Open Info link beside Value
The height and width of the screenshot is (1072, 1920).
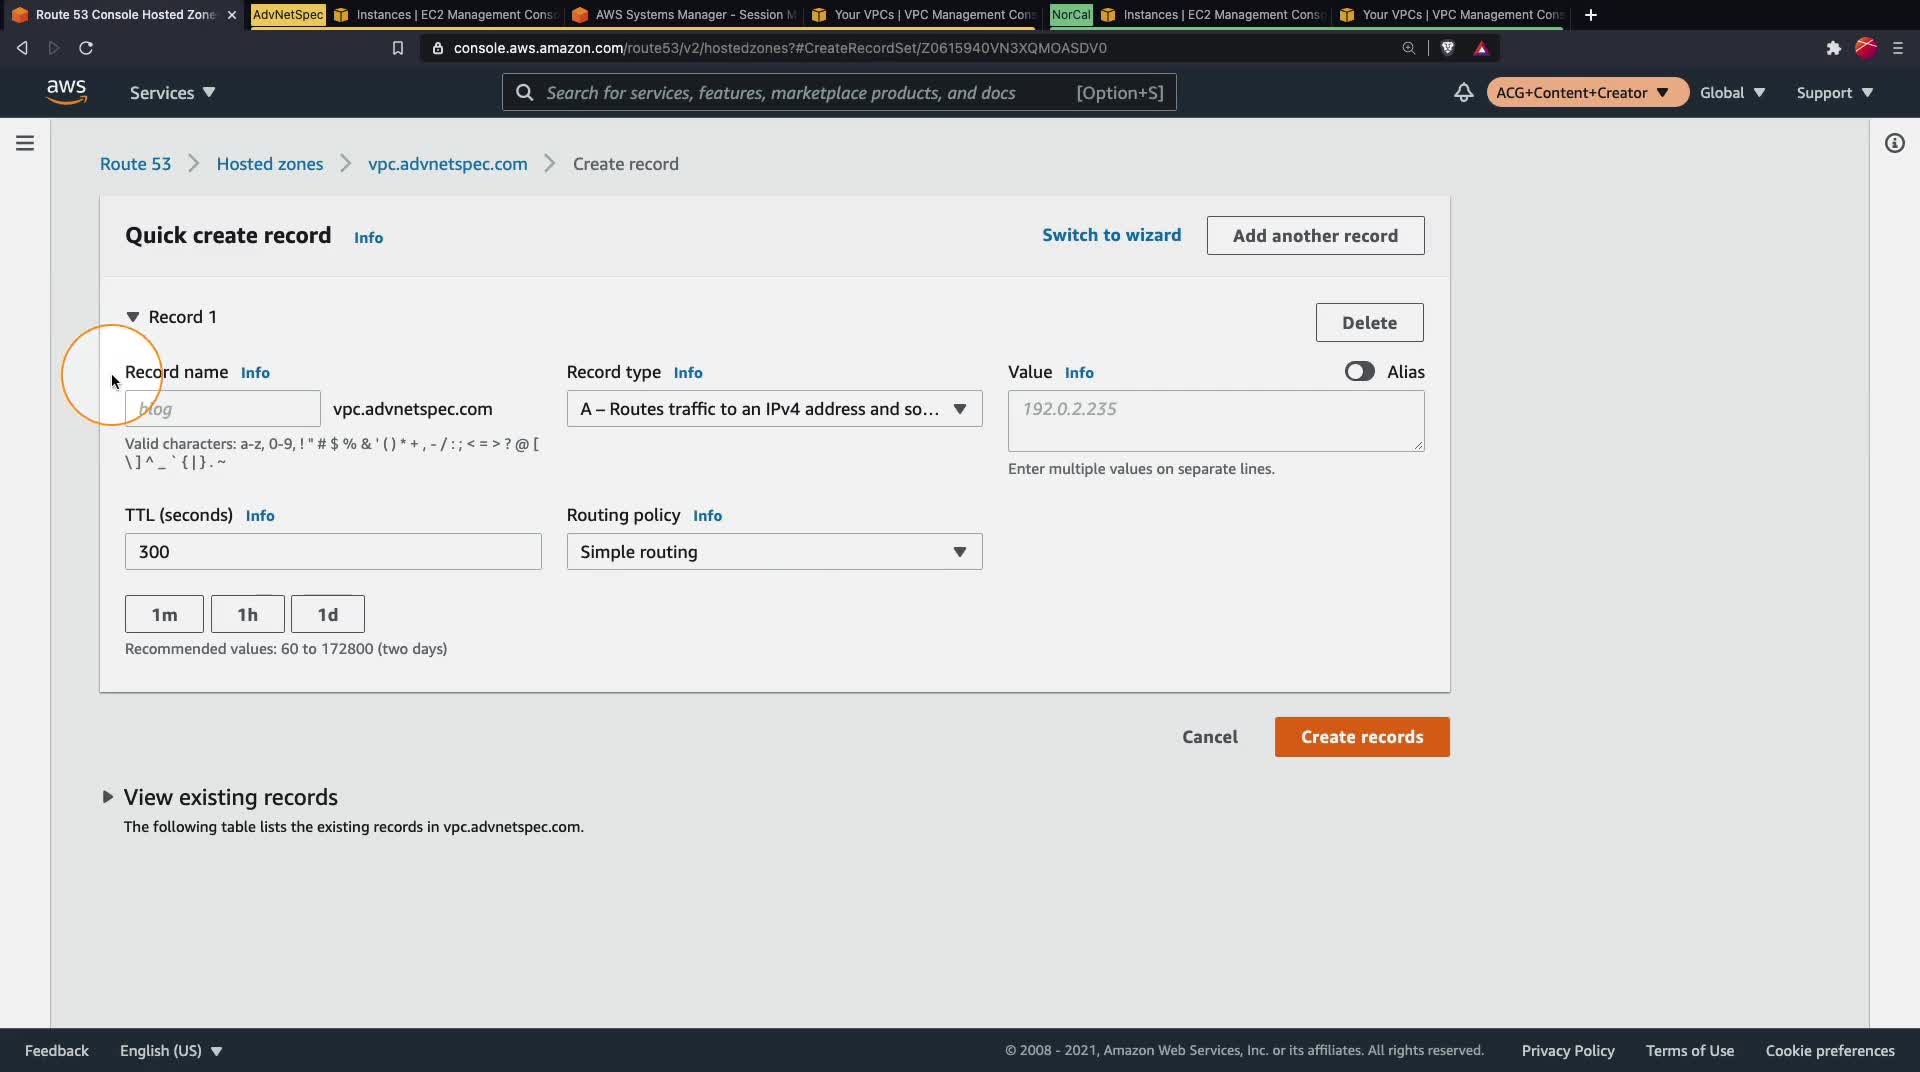tap(1079, 373)
